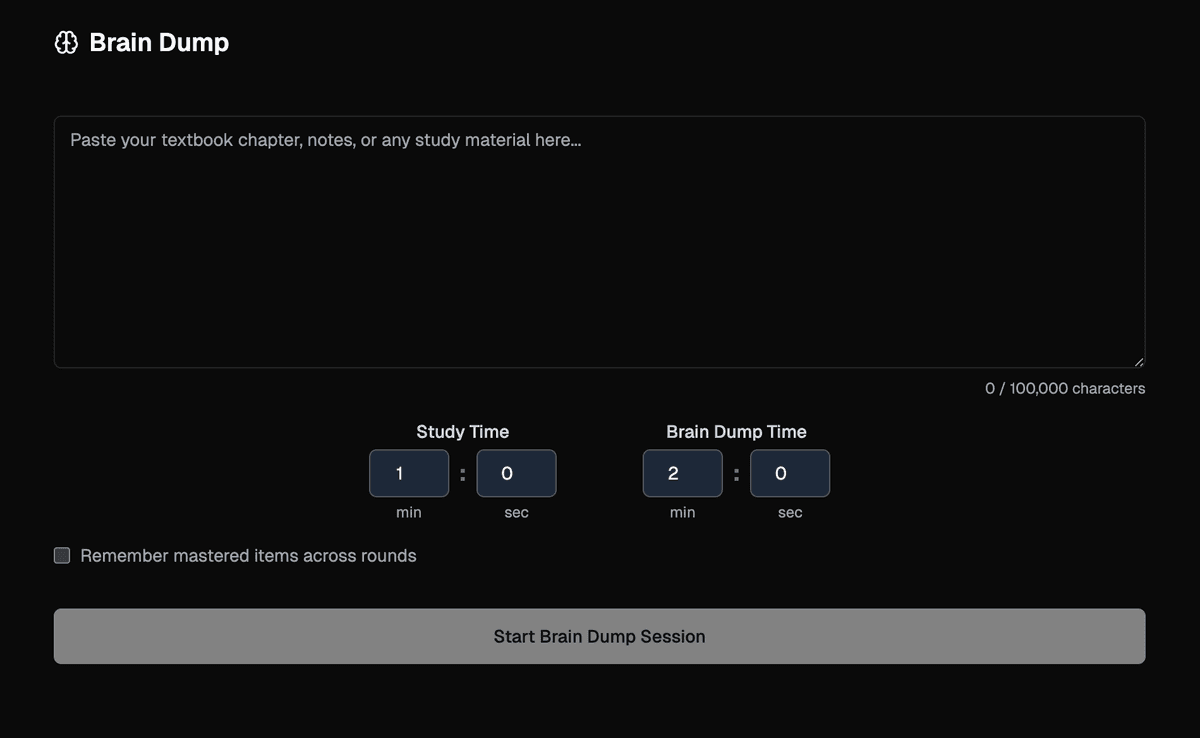Click the Study Time heading label
1200x738 pixels.
click(462, 432)
